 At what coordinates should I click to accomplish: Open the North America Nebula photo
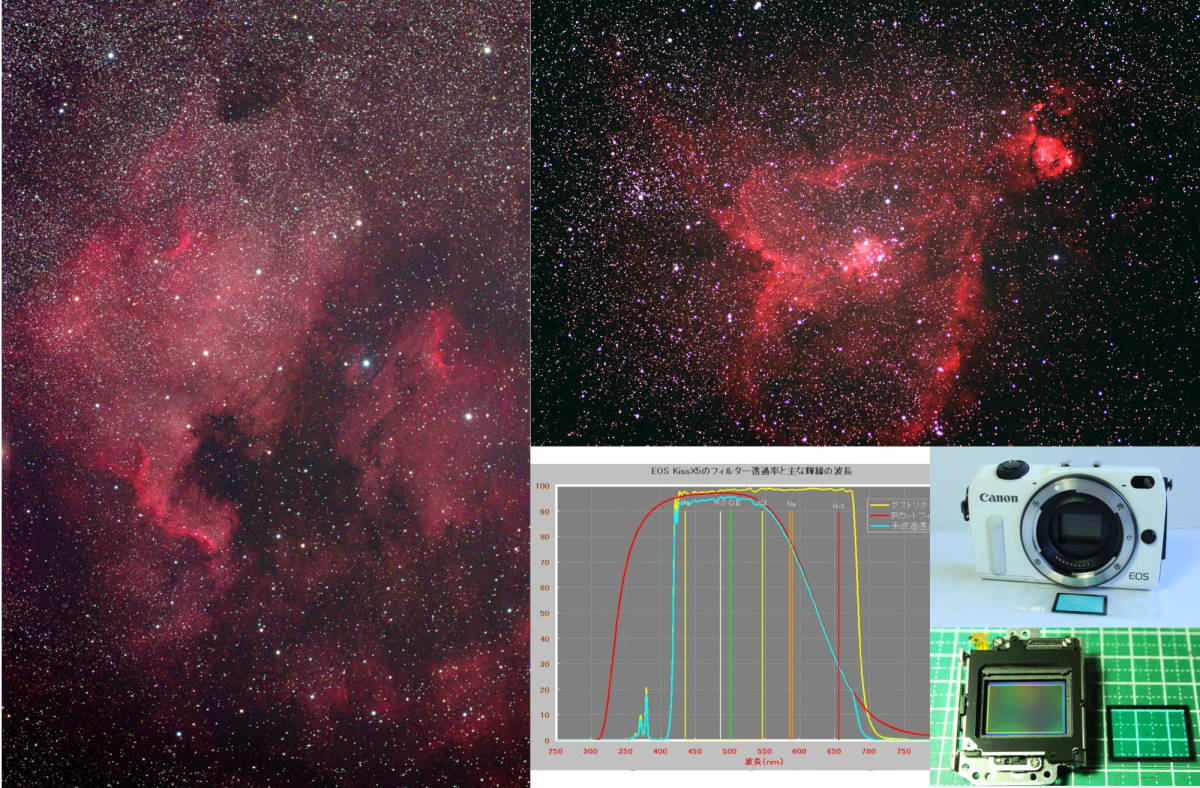point(265,394)
